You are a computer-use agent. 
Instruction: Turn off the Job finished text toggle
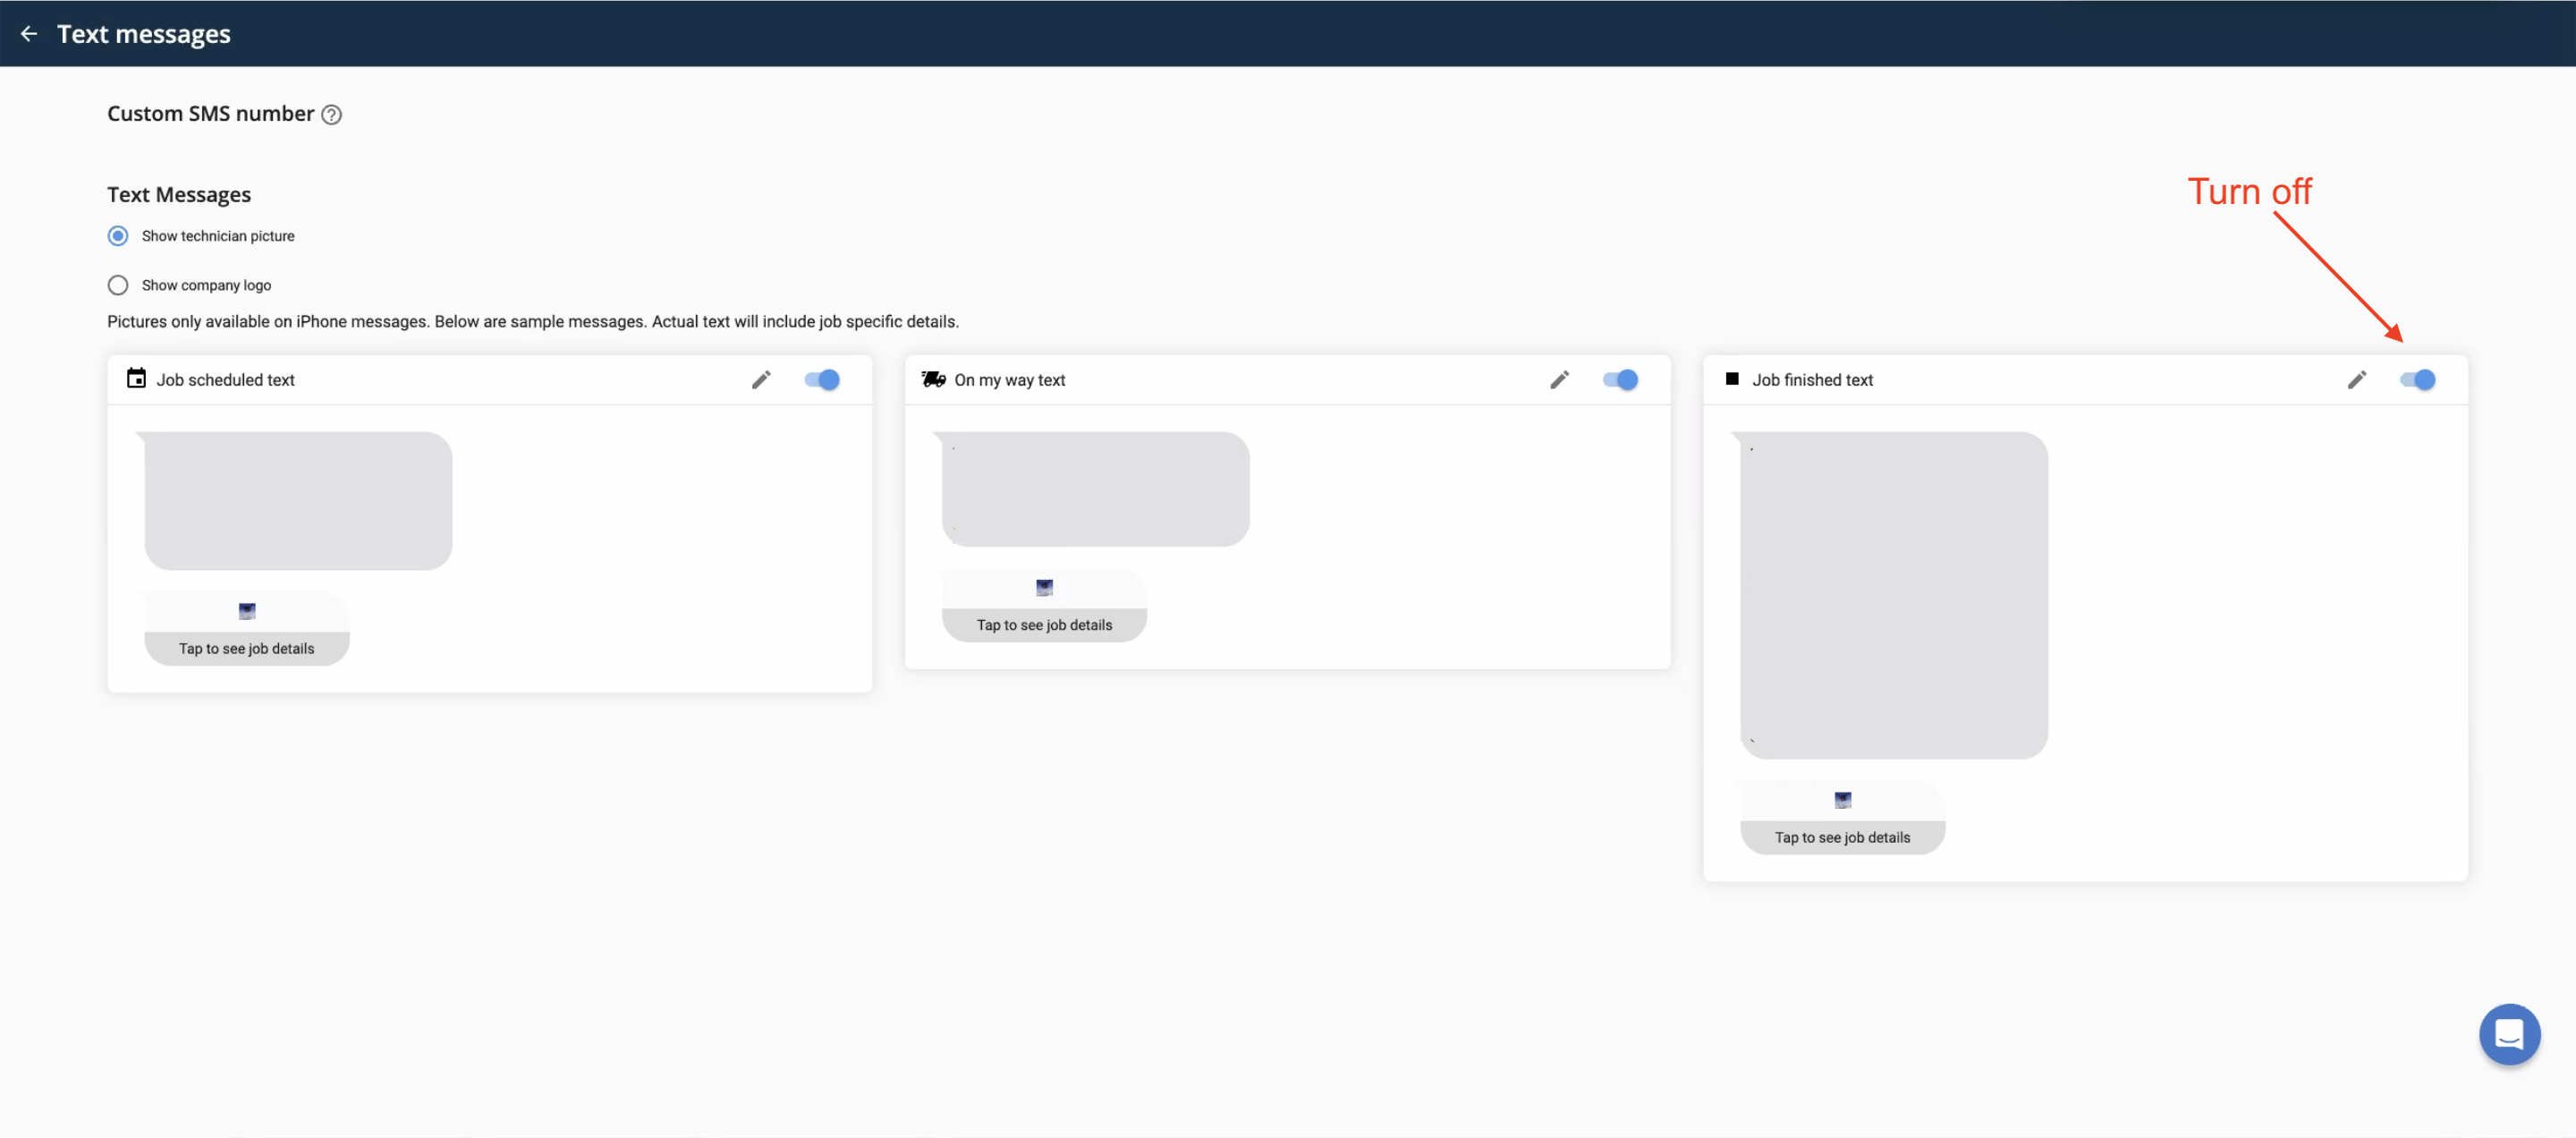tap(2417, 380)
